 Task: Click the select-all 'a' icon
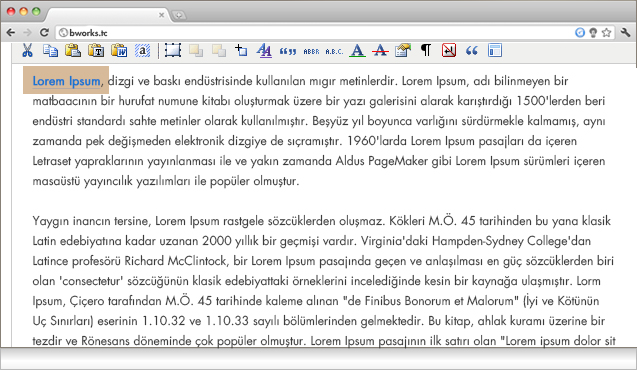[143, 51]
